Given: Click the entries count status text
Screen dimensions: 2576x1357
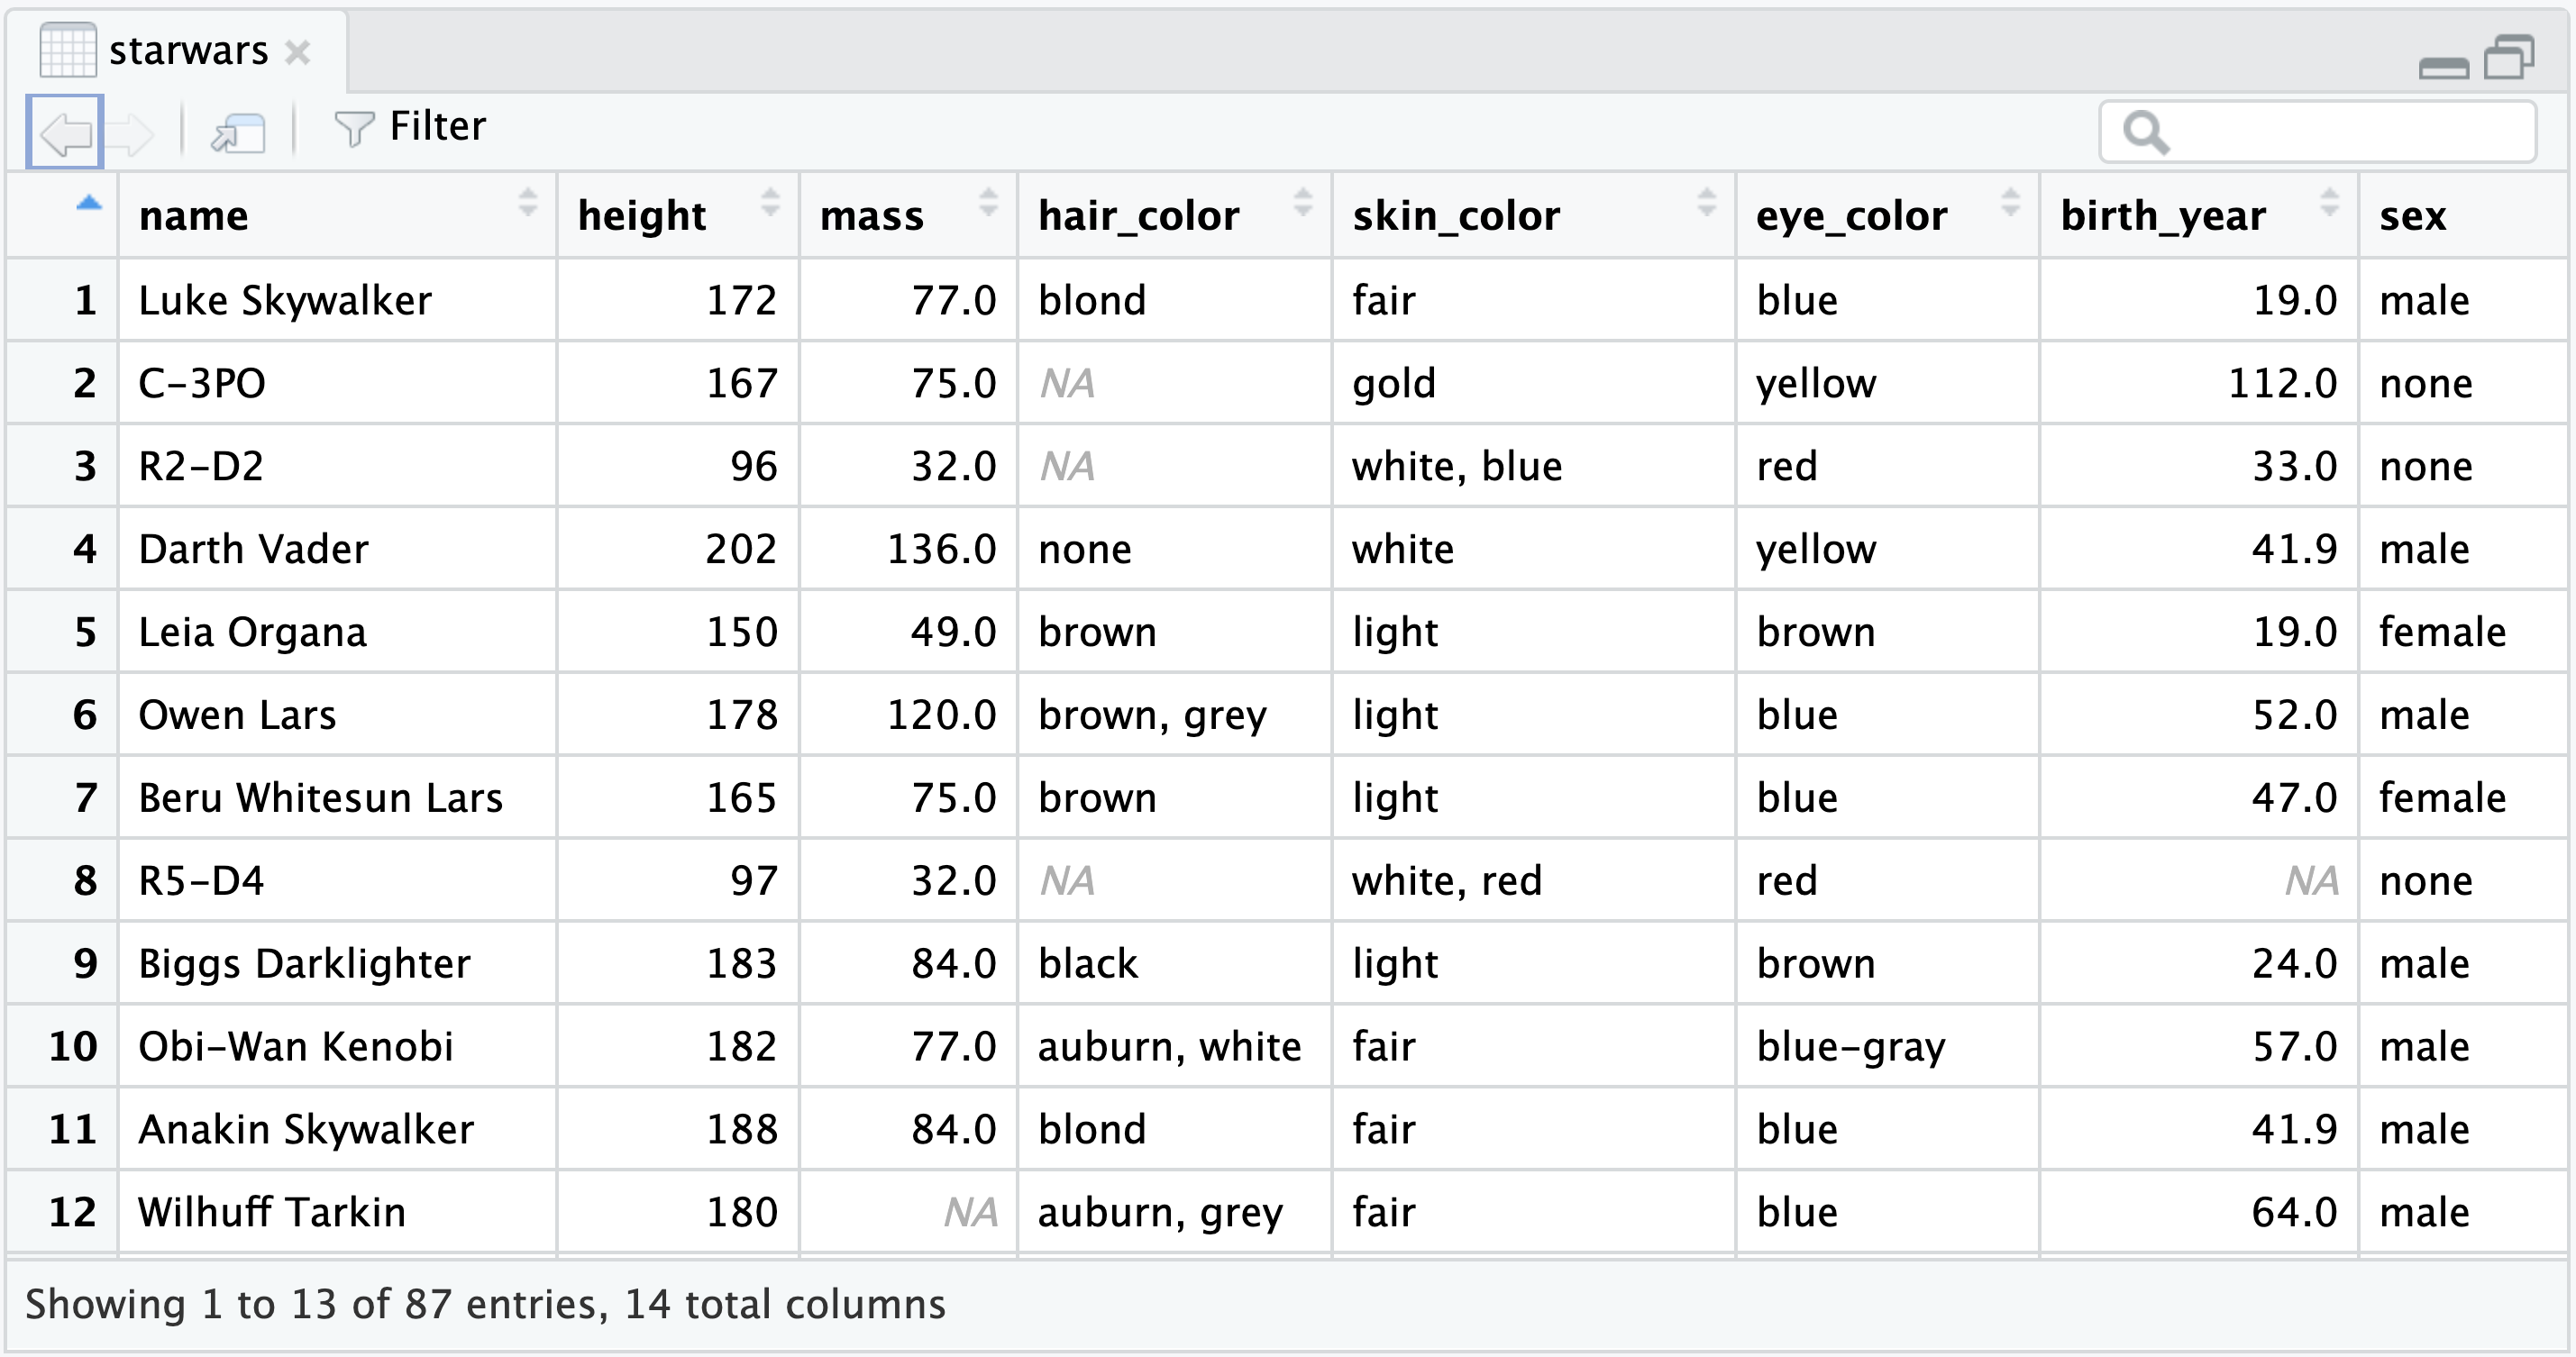Looking at the screenshot, I should [485, 1305].
